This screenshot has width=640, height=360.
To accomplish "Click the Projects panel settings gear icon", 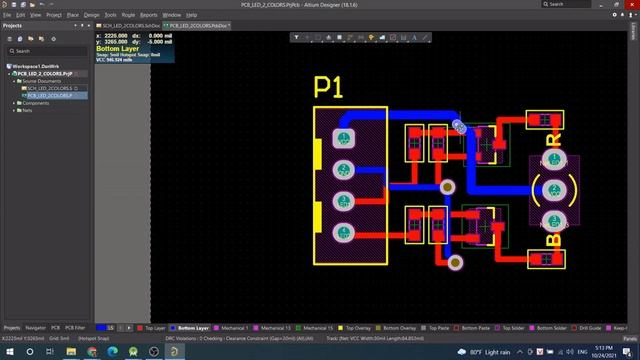I will pos(53,39).
